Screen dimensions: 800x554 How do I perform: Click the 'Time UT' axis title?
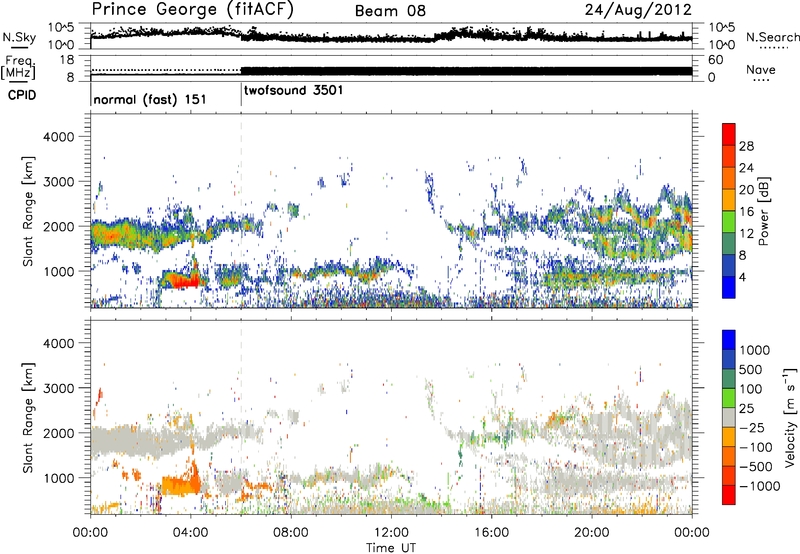point(391,548)
